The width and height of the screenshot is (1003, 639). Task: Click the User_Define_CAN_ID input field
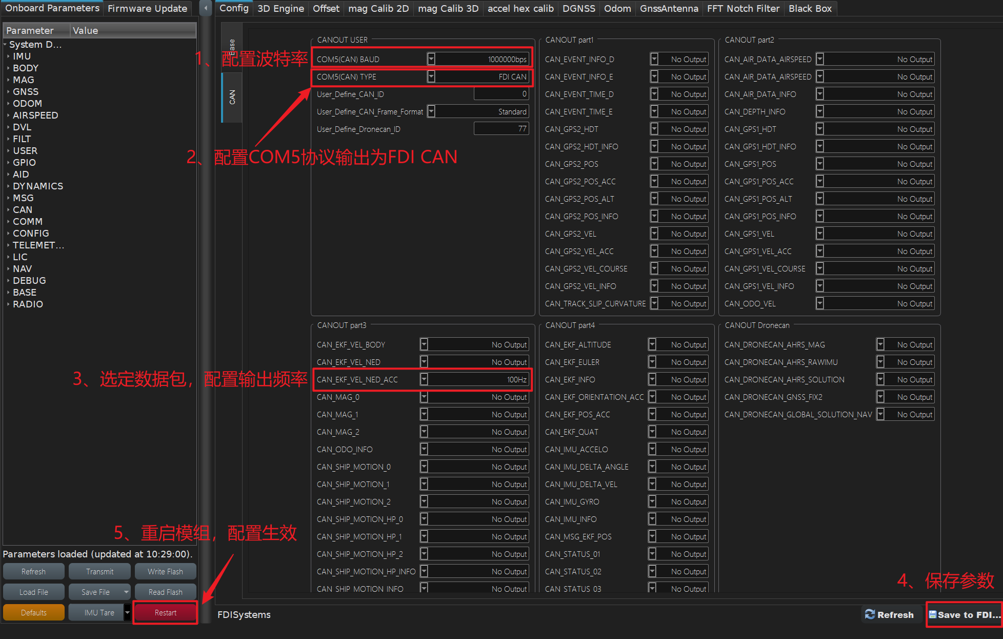tap(502, 94)
